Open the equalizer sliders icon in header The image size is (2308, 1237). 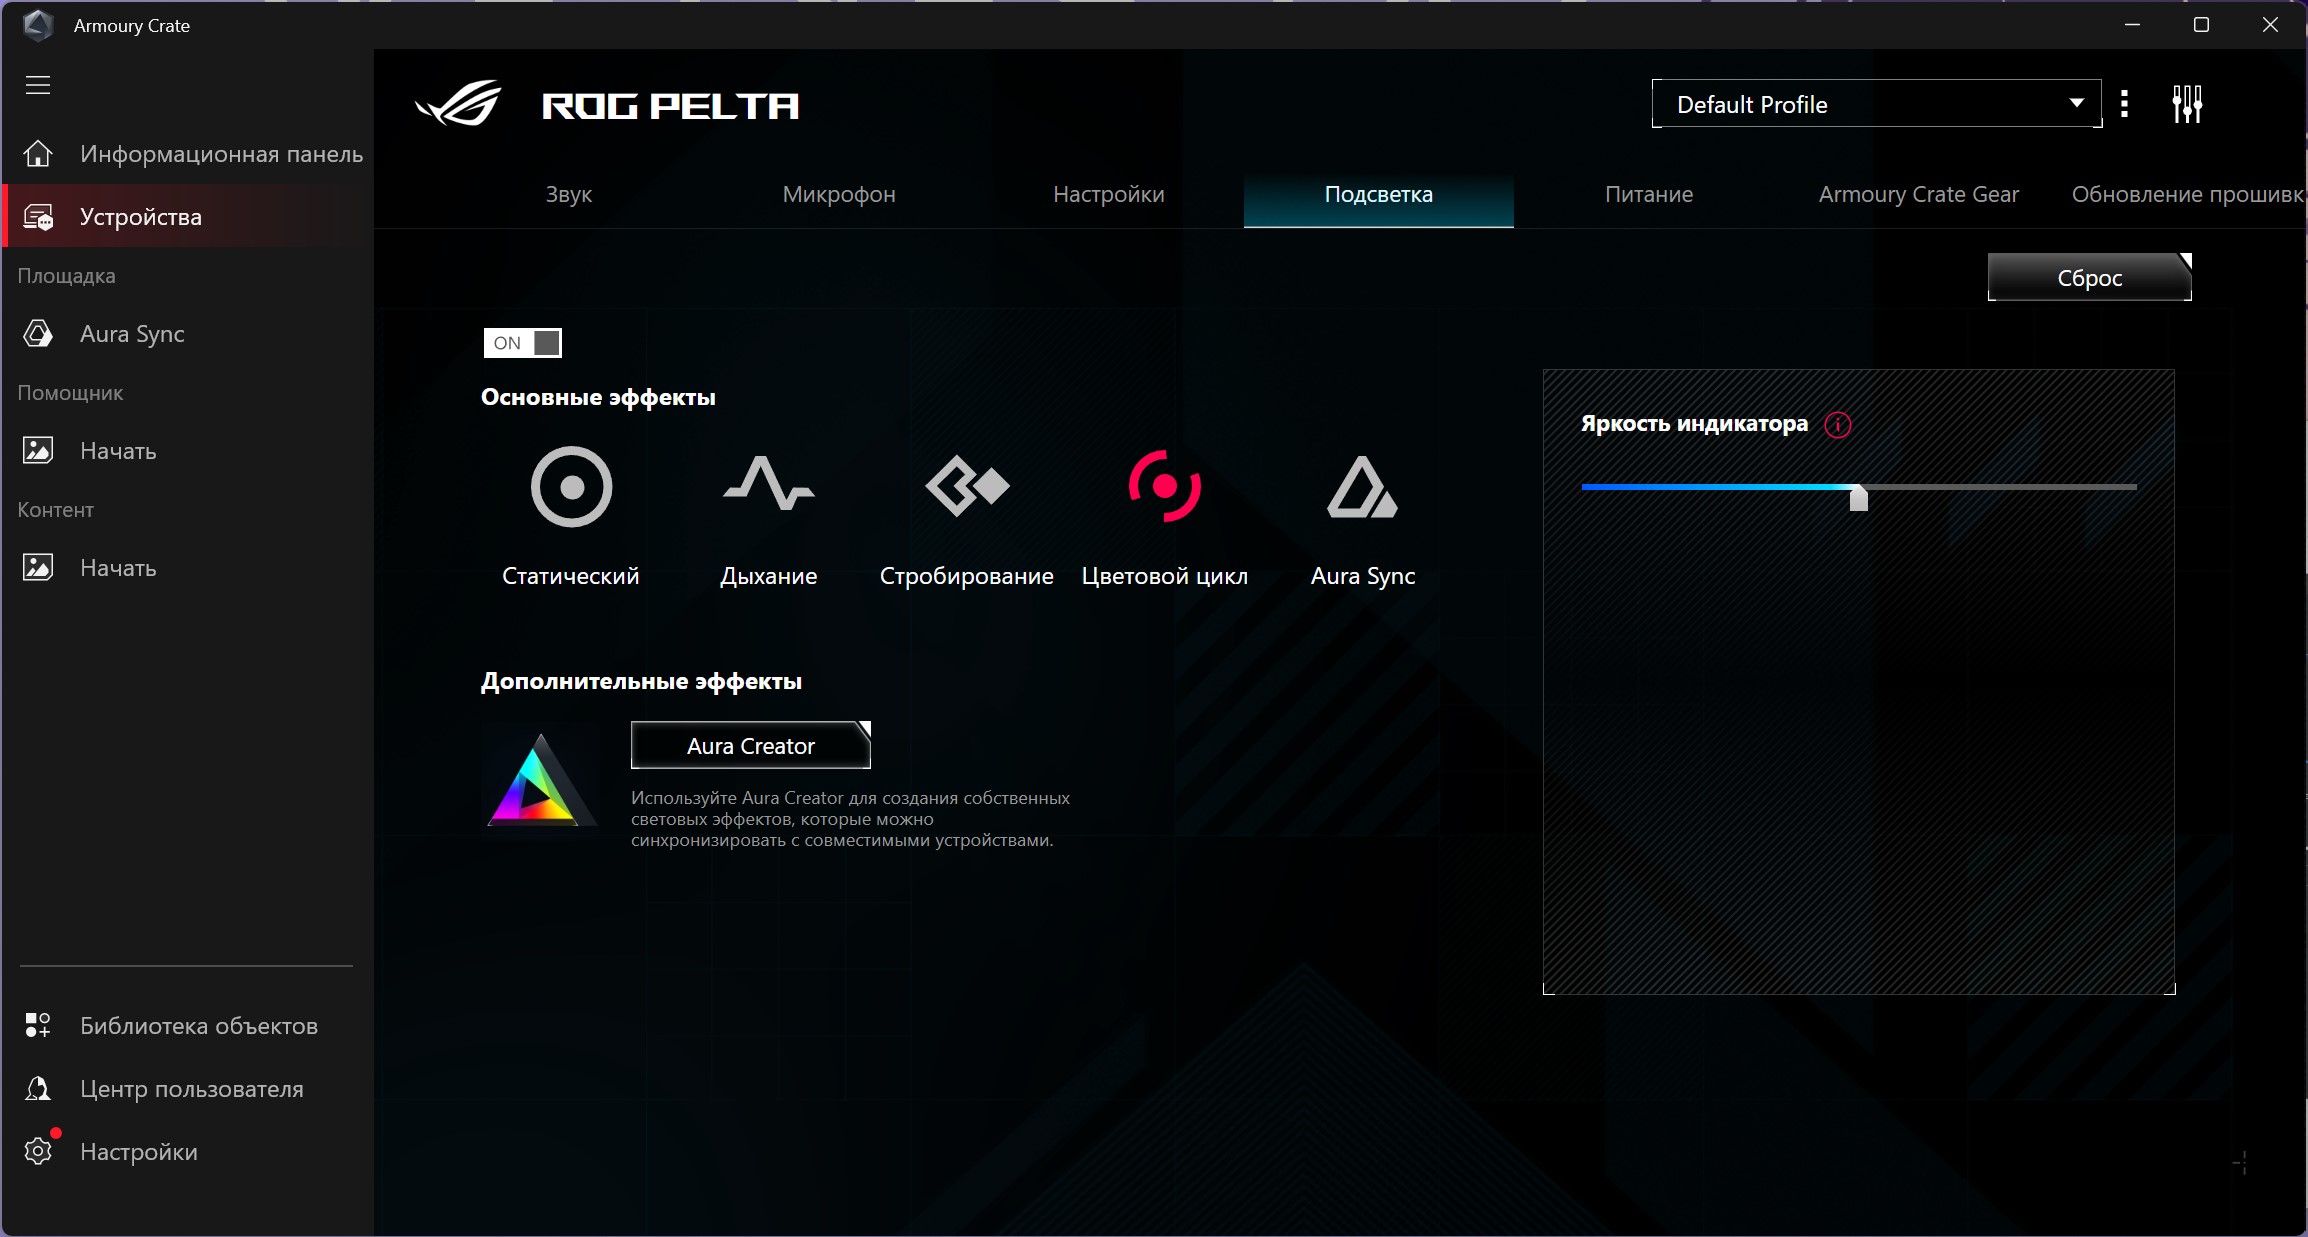(x=2187, y=104)
